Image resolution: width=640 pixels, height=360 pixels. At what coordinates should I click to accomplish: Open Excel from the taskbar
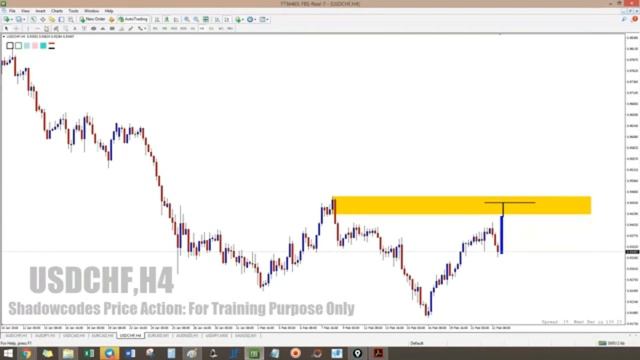point(89,353)
